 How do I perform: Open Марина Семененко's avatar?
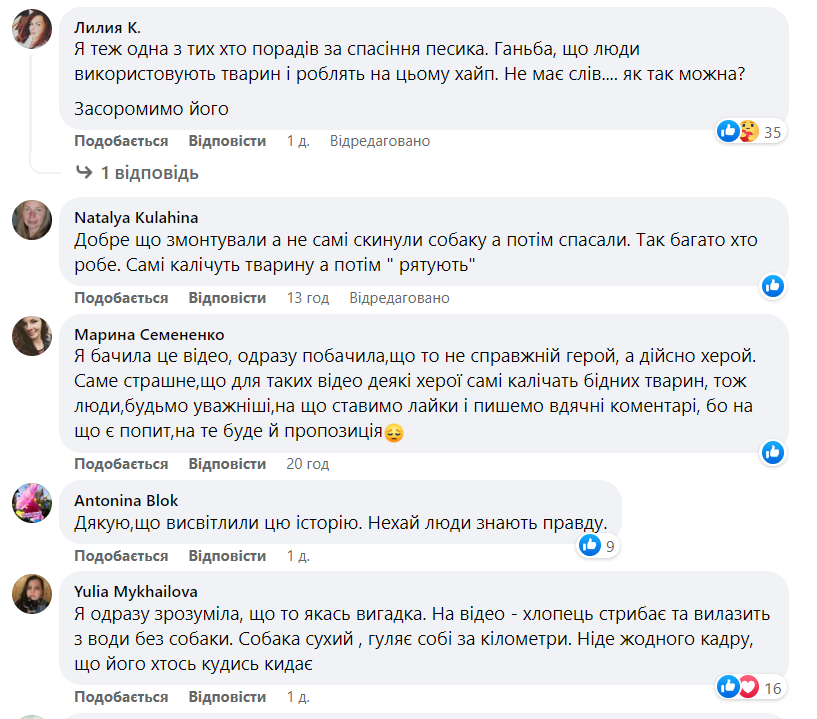(31, 336)
